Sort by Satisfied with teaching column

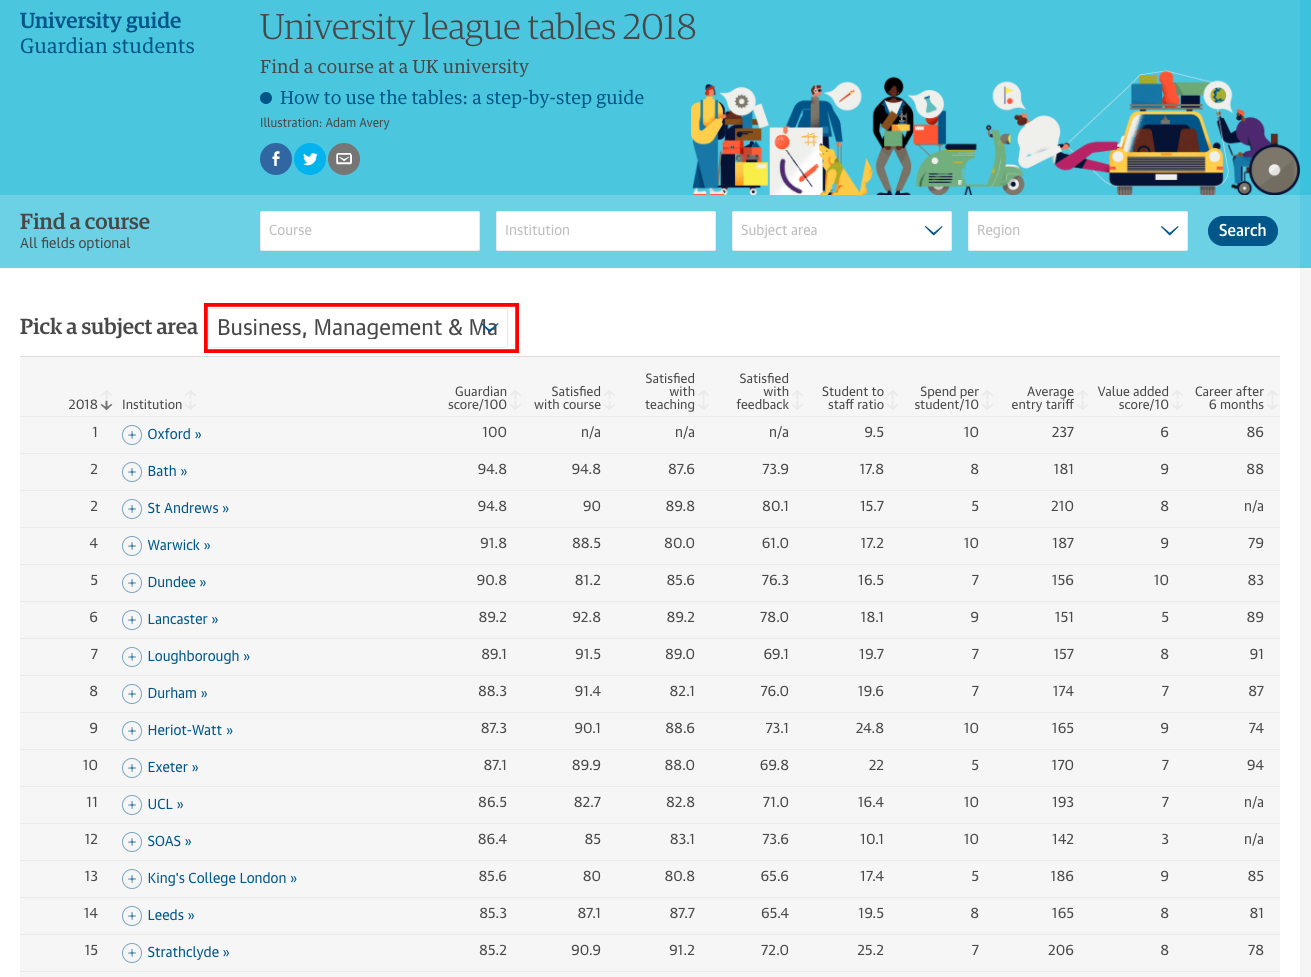click(704, 401)
